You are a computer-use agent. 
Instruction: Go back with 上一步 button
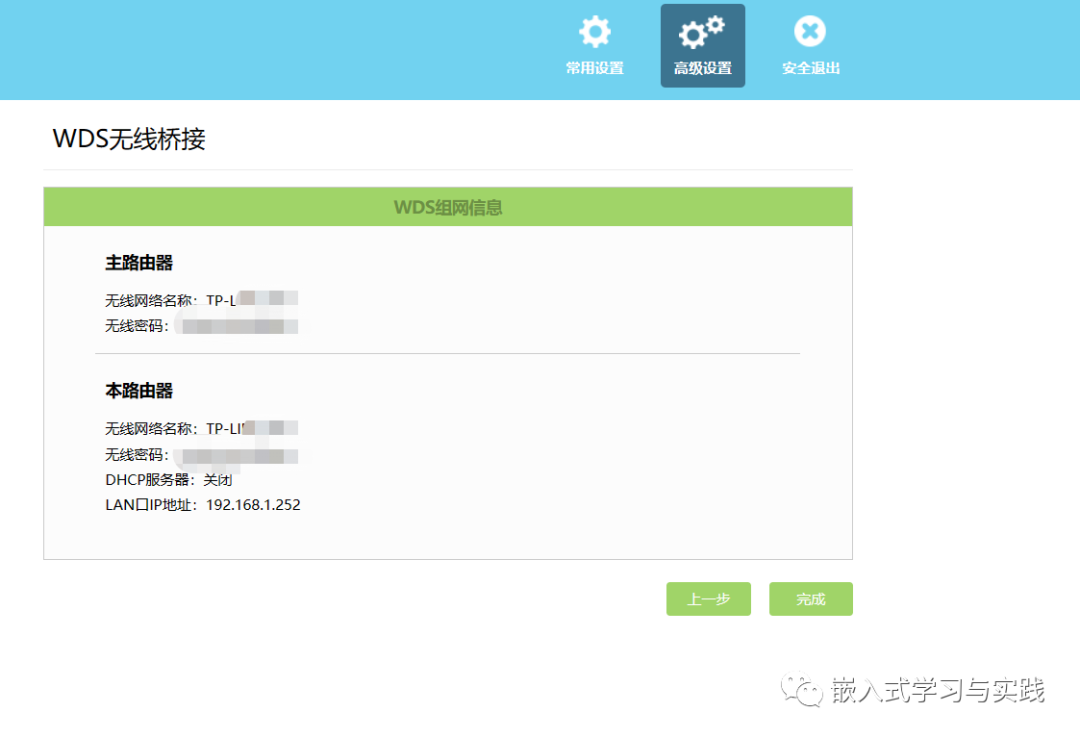click(708, 599)
